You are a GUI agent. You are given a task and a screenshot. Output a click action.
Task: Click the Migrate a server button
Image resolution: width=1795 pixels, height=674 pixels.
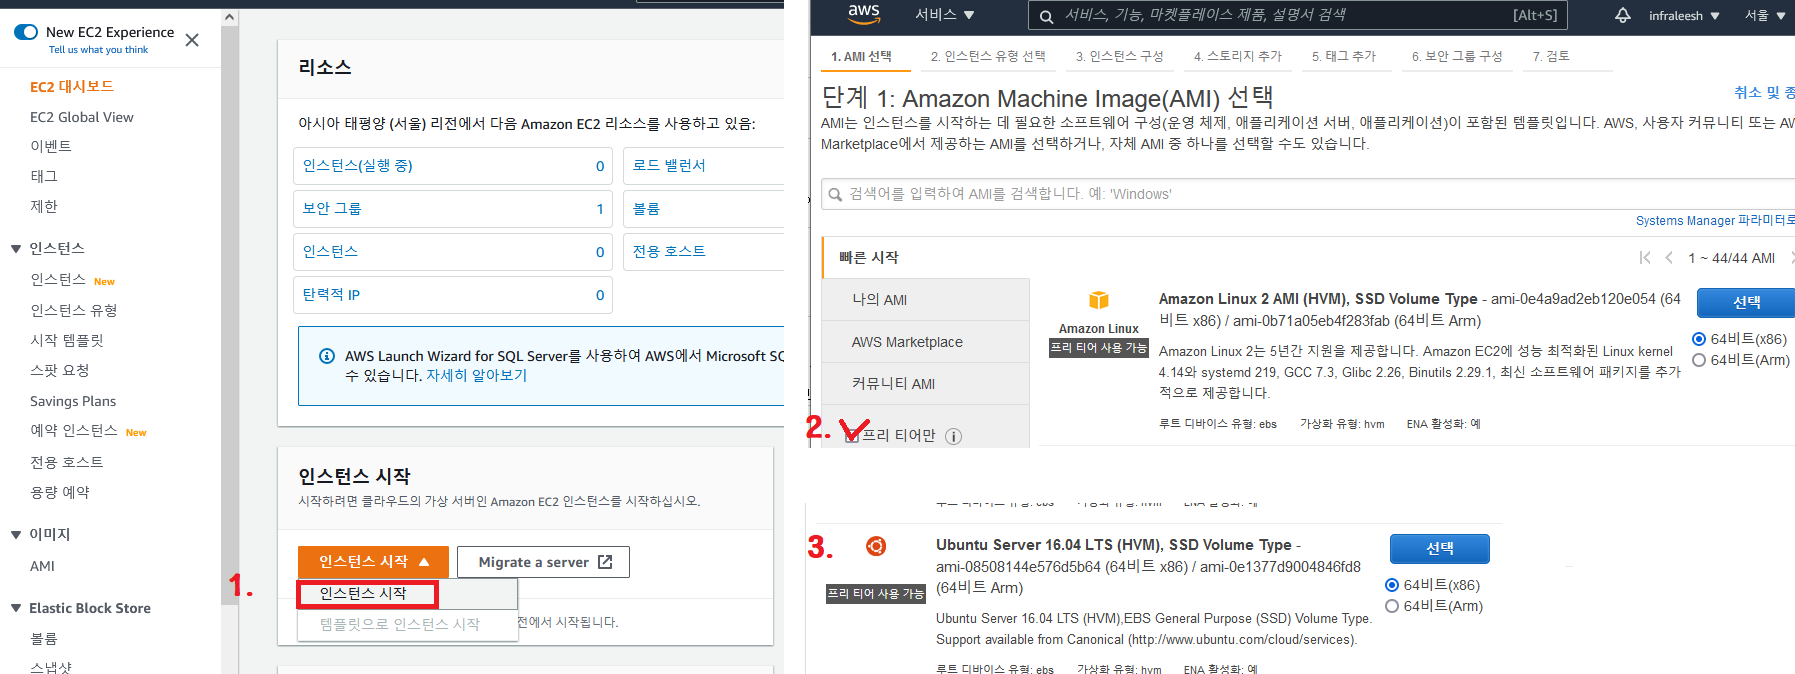pyautogui.click(x=543, y=562)
